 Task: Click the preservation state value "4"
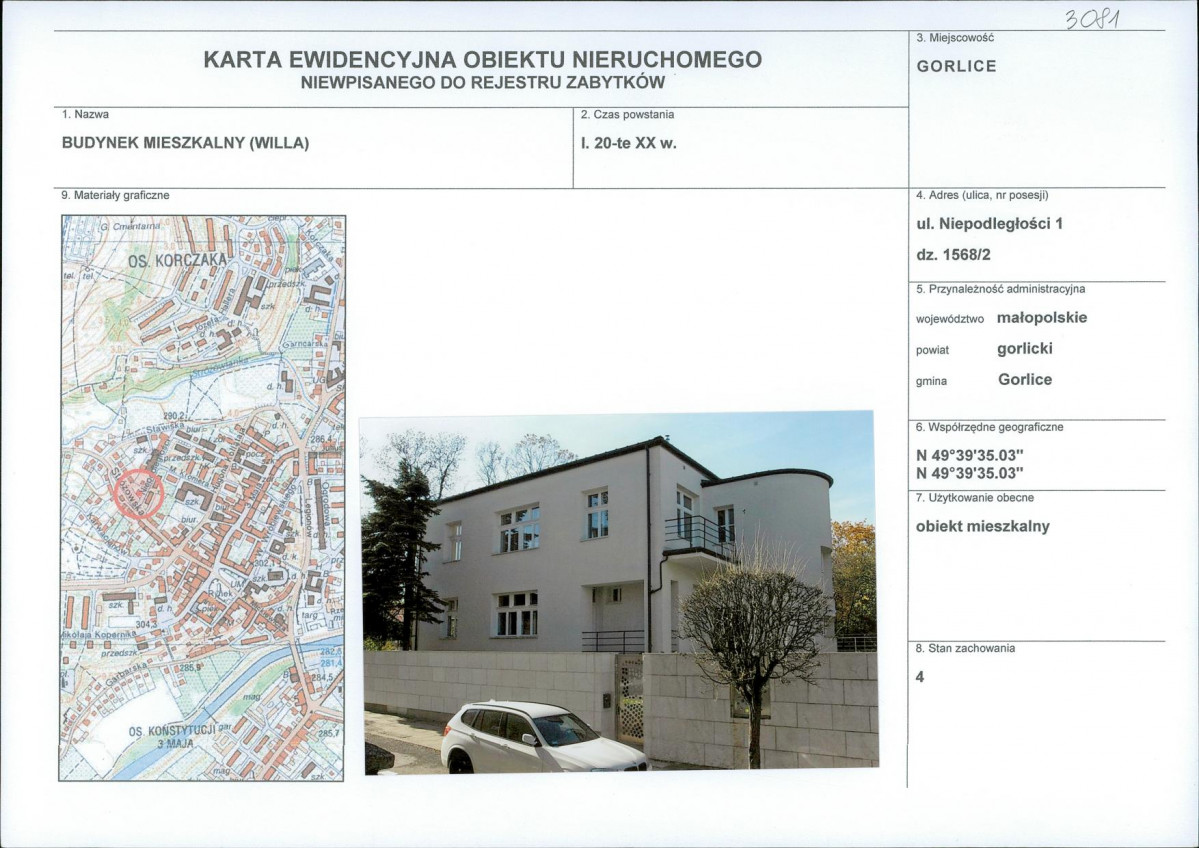(920, 677)
